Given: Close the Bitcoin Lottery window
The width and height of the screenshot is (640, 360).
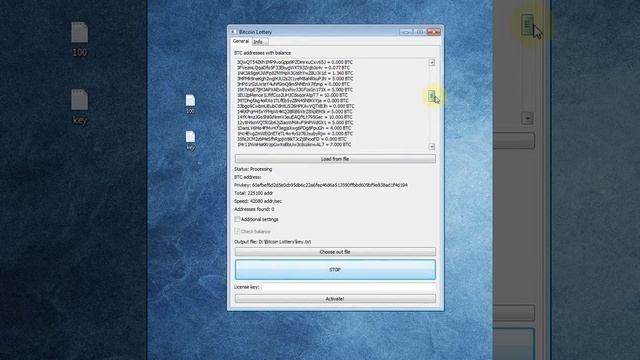Looking at the screenshot, I should click(433, 32).
